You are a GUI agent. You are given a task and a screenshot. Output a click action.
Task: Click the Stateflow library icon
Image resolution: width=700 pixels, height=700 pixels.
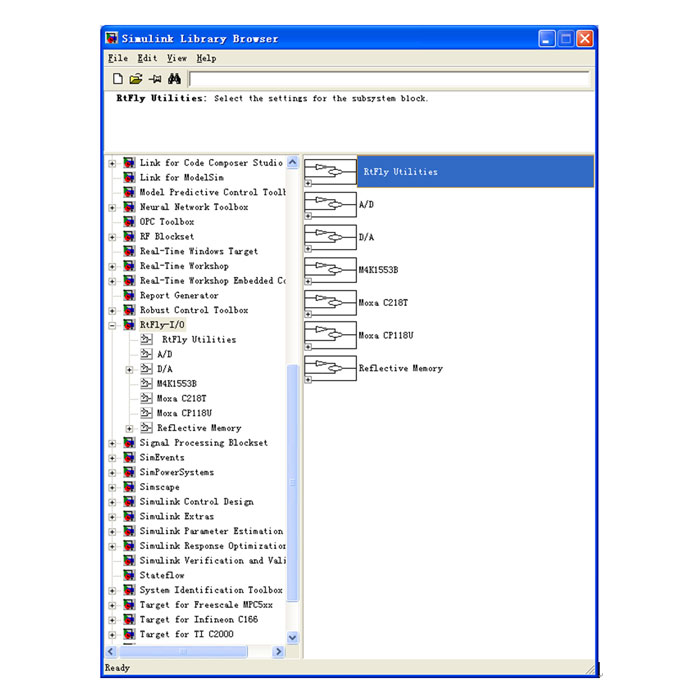pyautogui.click(x=129, y=575)
